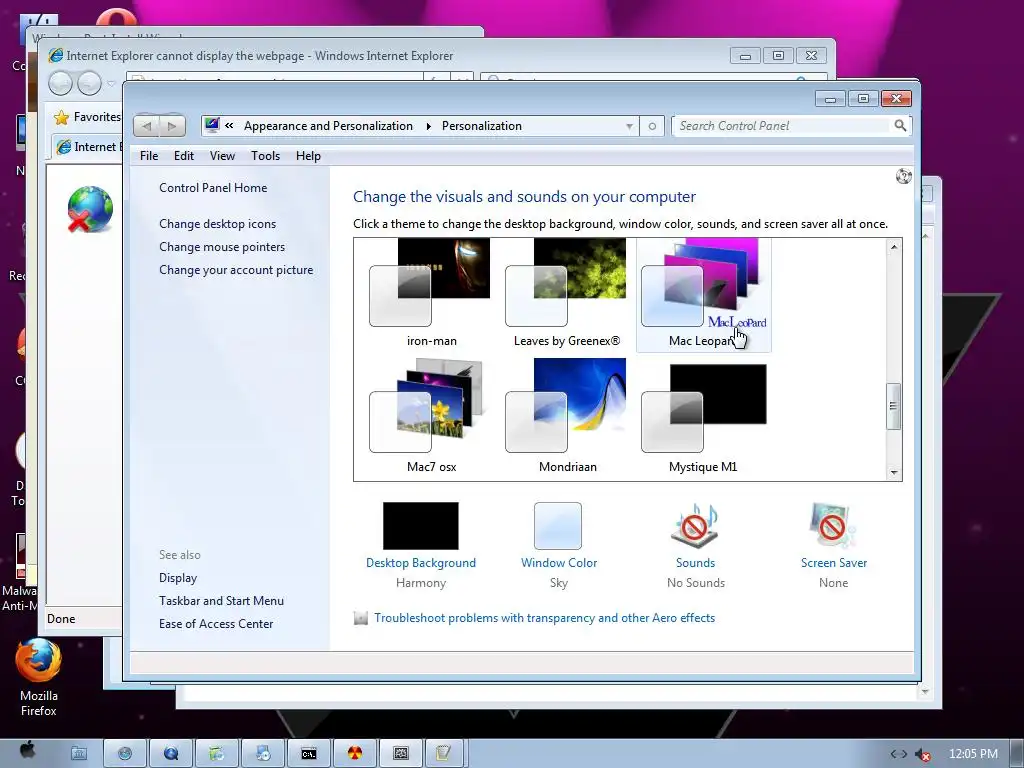
Task: Click Favorites star in Internet Explorer
Action: click(61, 118)
